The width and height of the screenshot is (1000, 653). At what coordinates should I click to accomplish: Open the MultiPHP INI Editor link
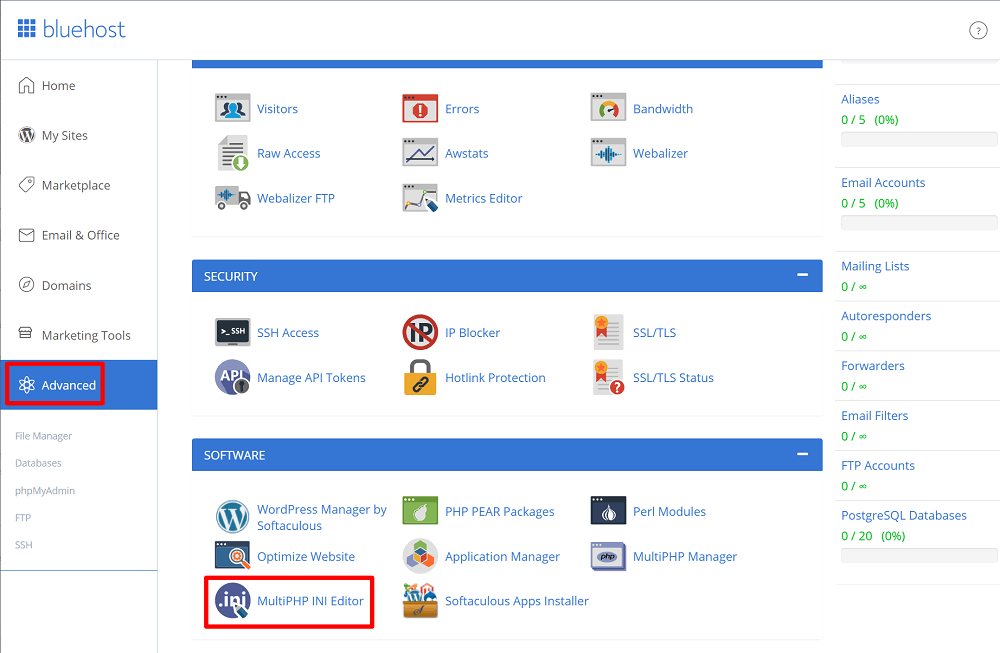pyautogui.click(x=310, y=601)
